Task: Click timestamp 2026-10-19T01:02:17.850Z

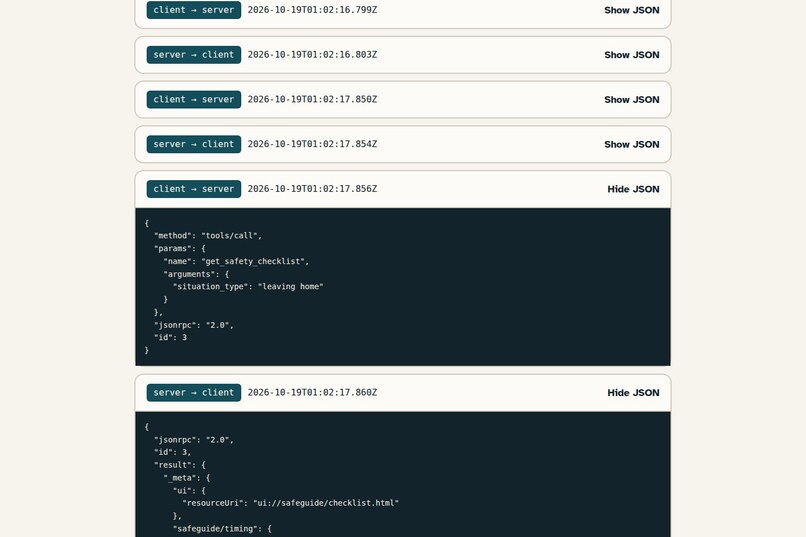Action: 313,99
